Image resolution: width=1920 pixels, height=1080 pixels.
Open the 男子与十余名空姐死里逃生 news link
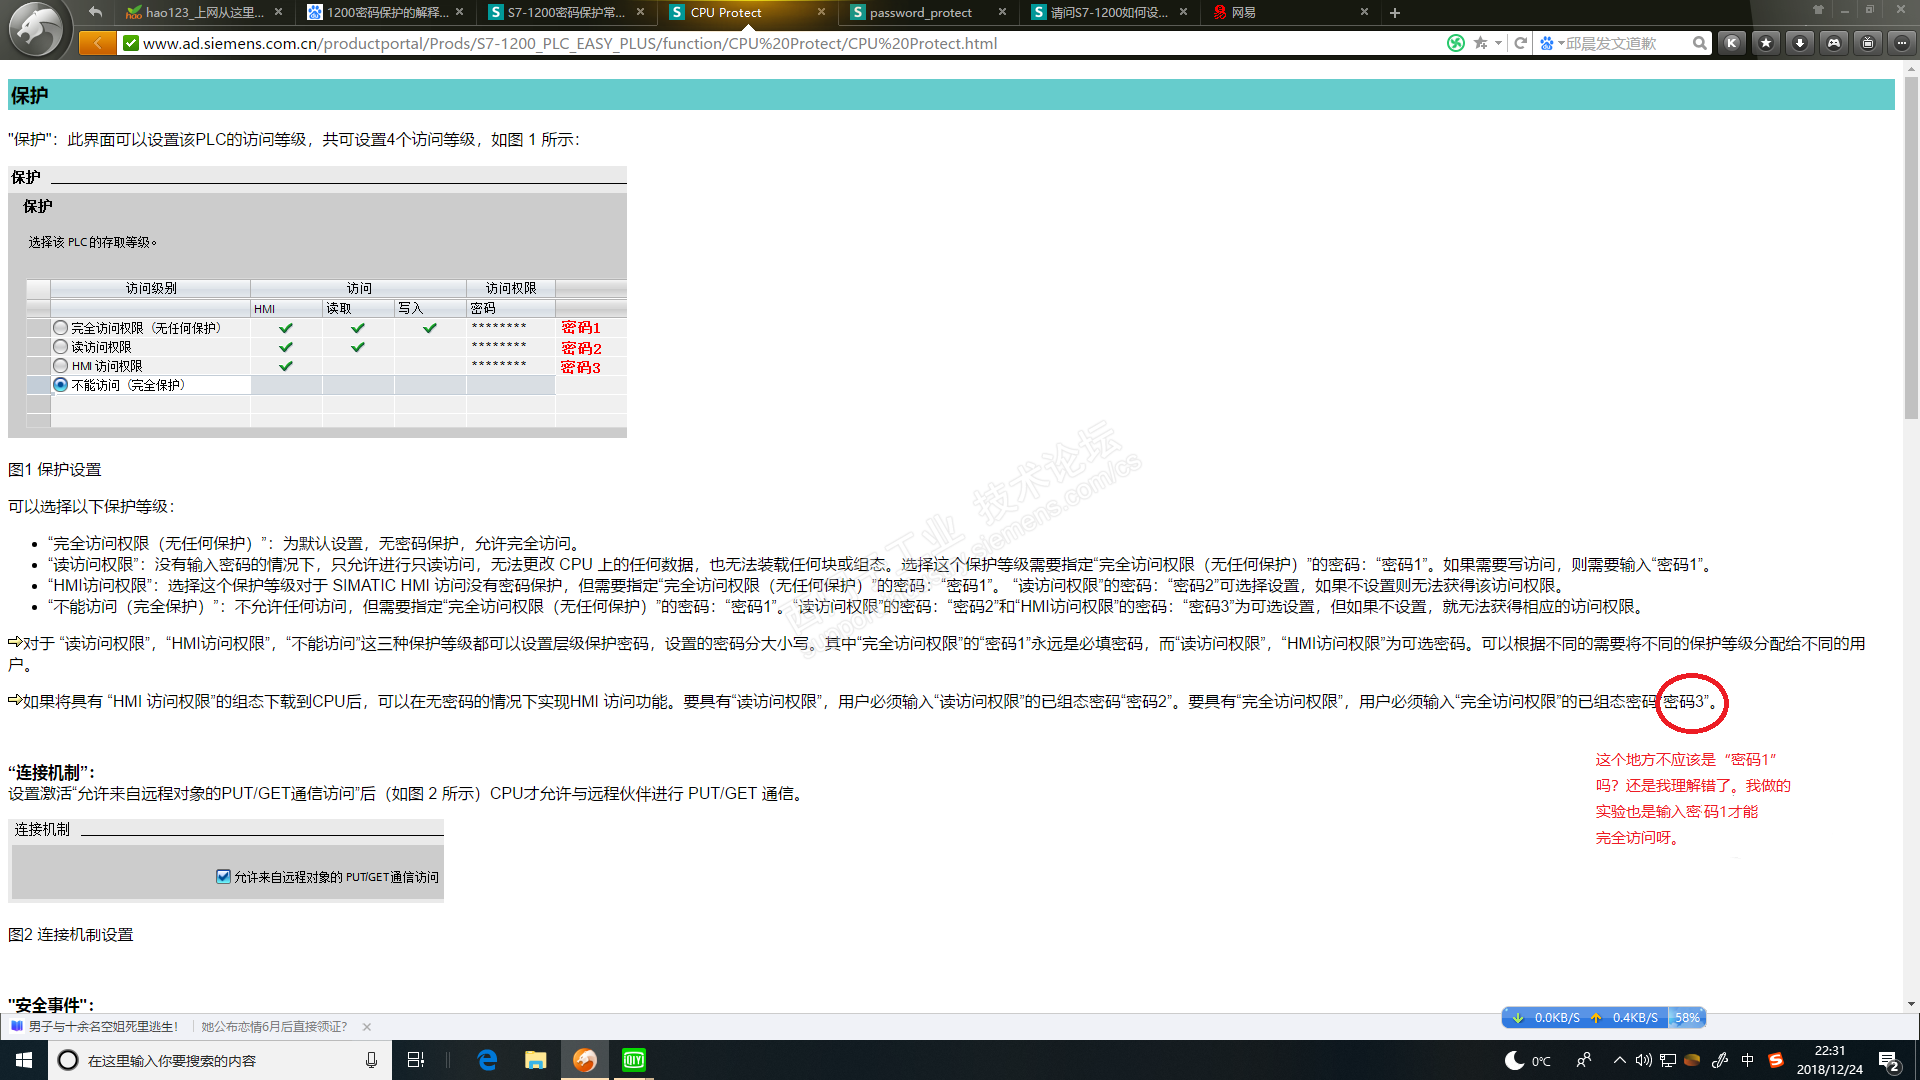click(102, 1027)
